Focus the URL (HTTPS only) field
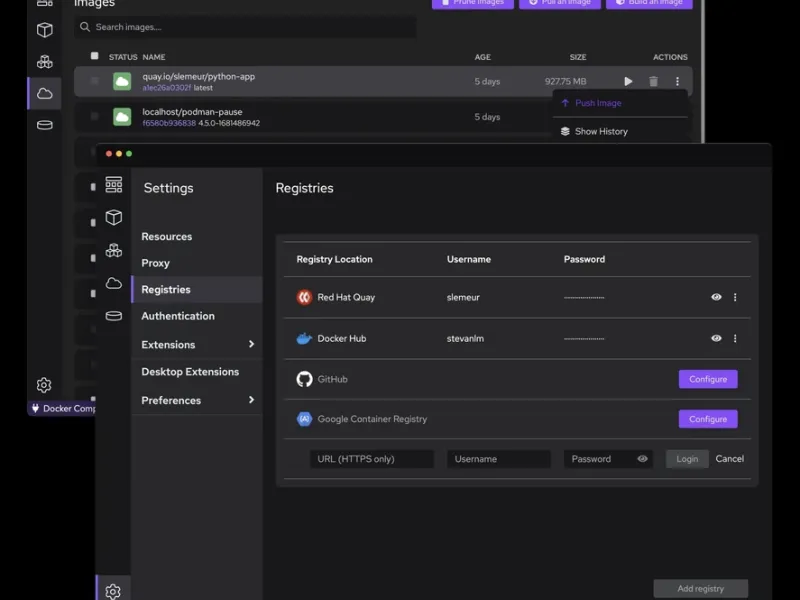Viewport: 800px width, 600px height. [372, 459]
